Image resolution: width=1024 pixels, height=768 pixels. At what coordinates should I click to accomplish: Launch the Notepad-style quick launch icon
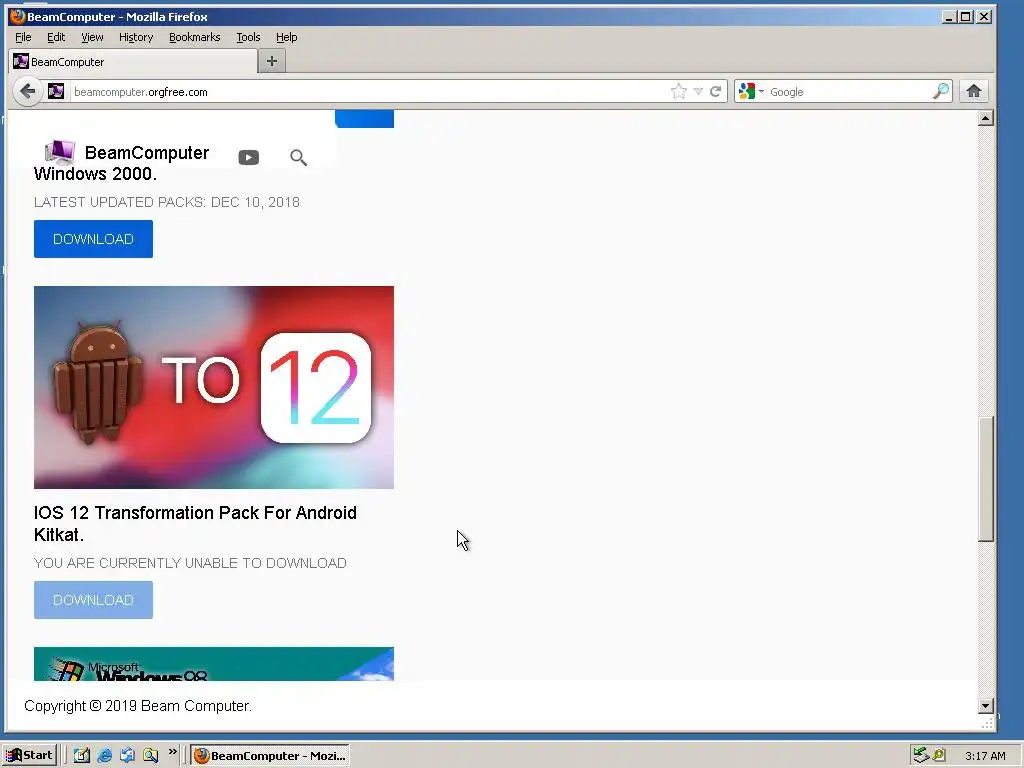pos(82,755)
